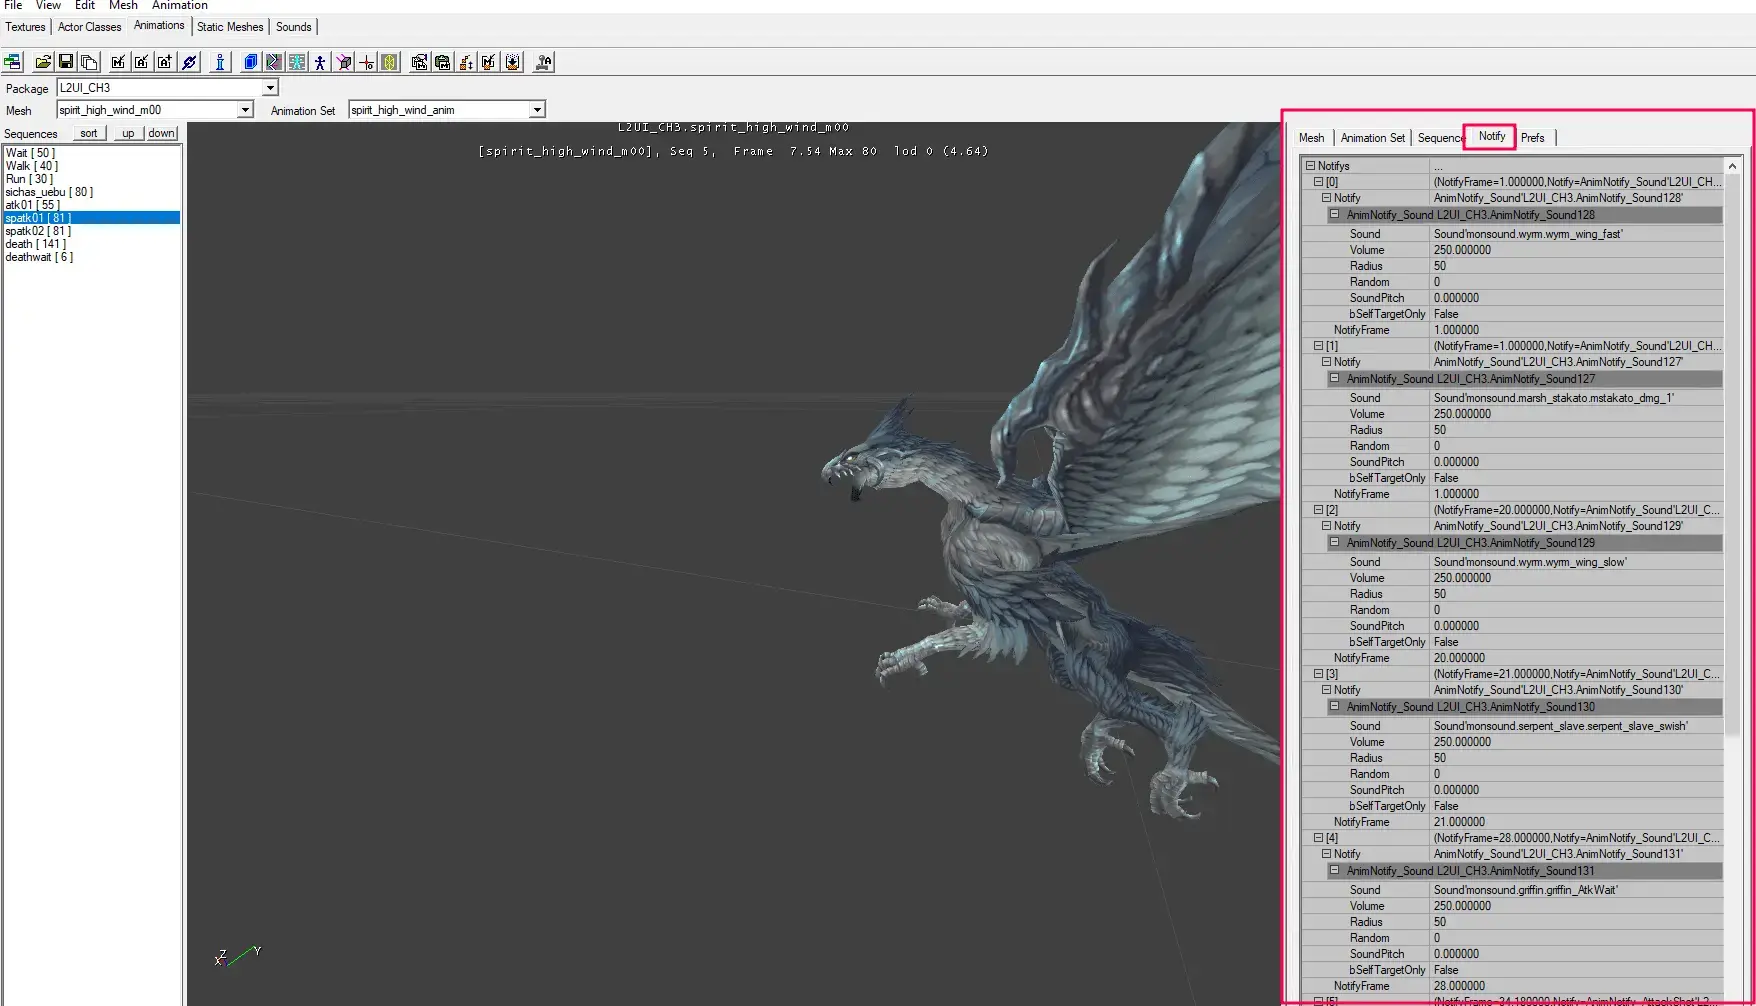The width and height of the screenshot is (1756, 1006).
Task: Click the joystick with A icon
Action: point(544,62)
